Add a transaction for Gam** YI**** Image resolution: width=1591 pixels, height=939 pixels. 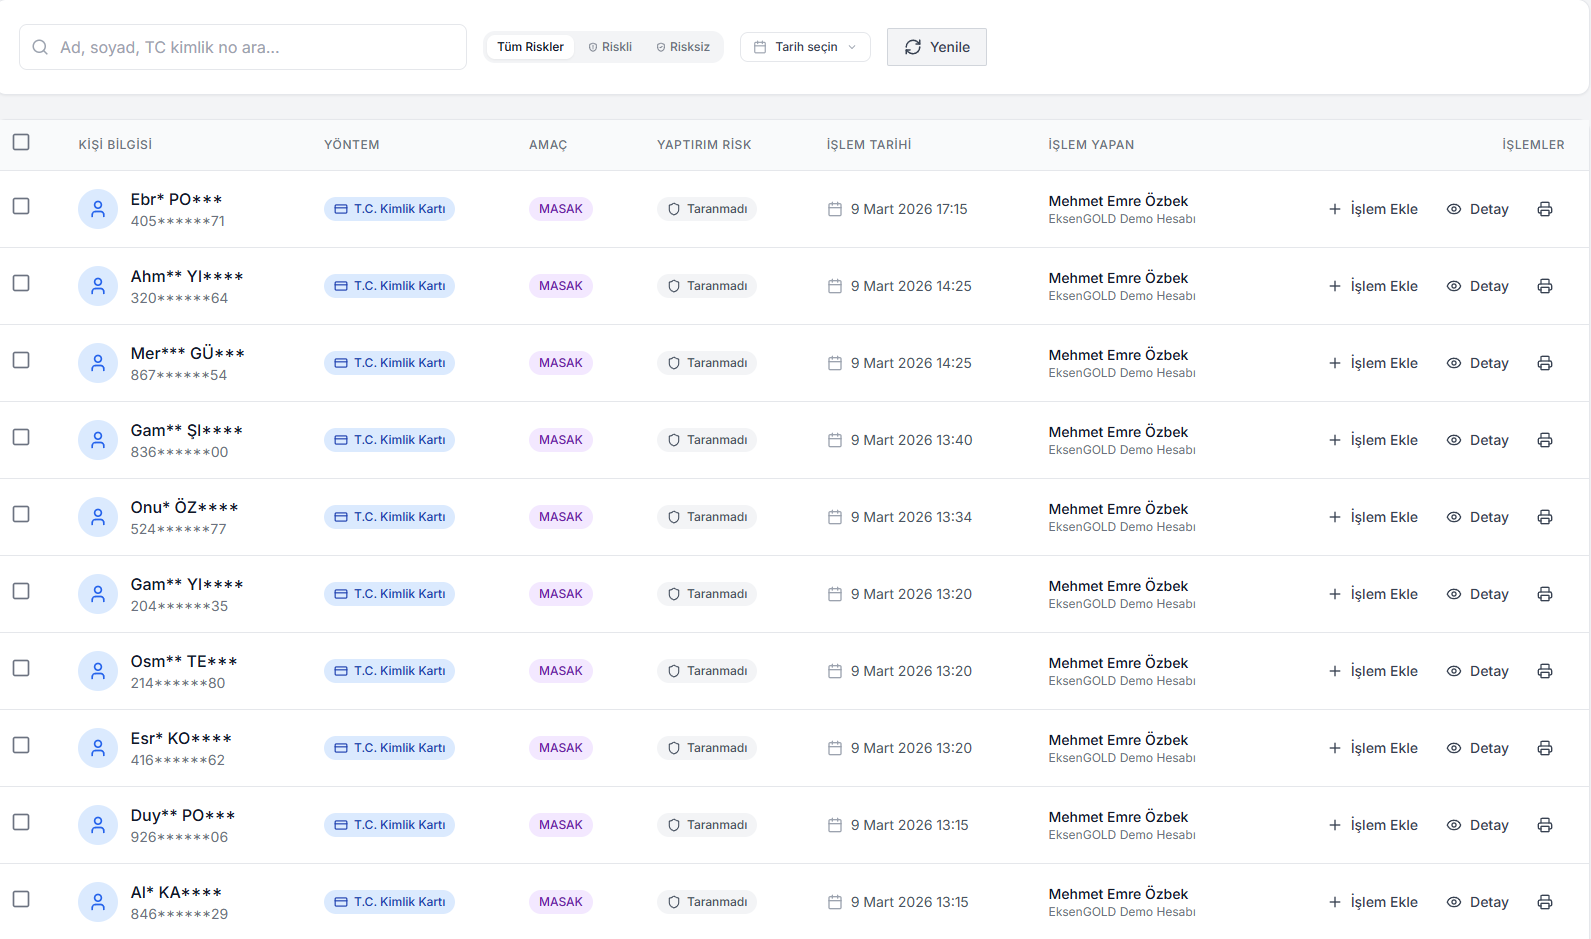coord(1373,594)
